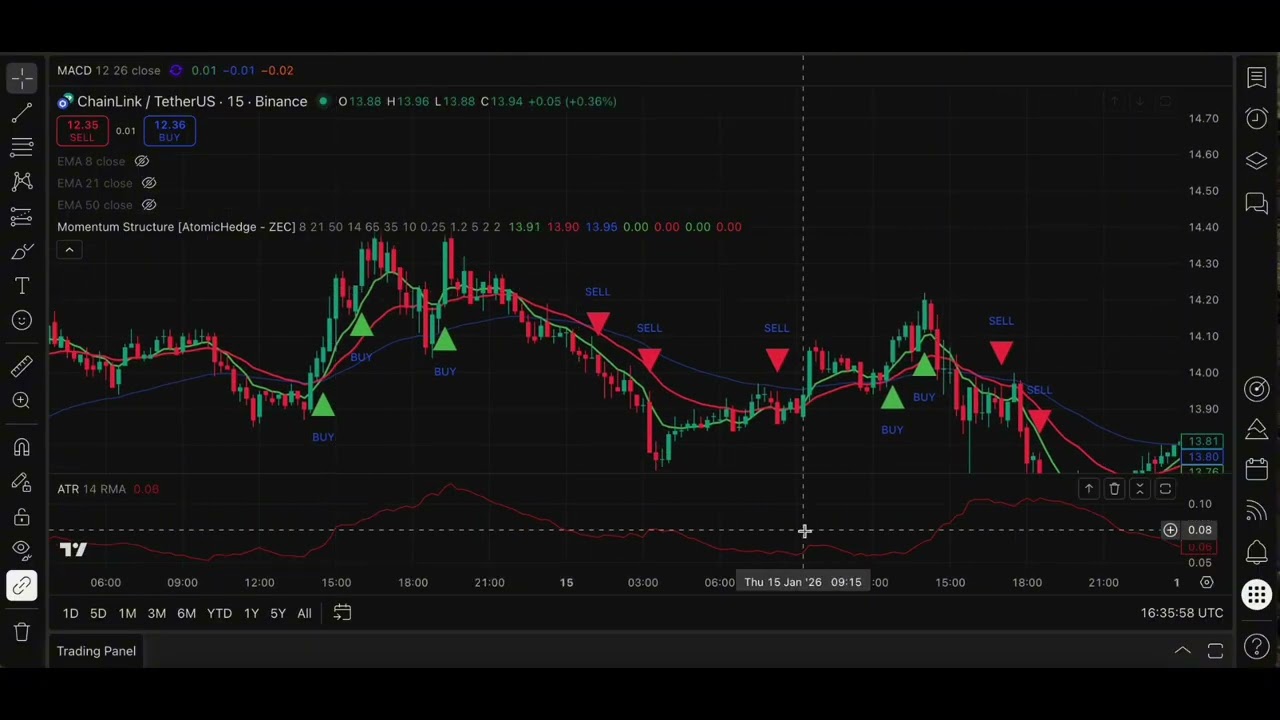
Task: Select the text annotation tool
Action: [22, 286]
